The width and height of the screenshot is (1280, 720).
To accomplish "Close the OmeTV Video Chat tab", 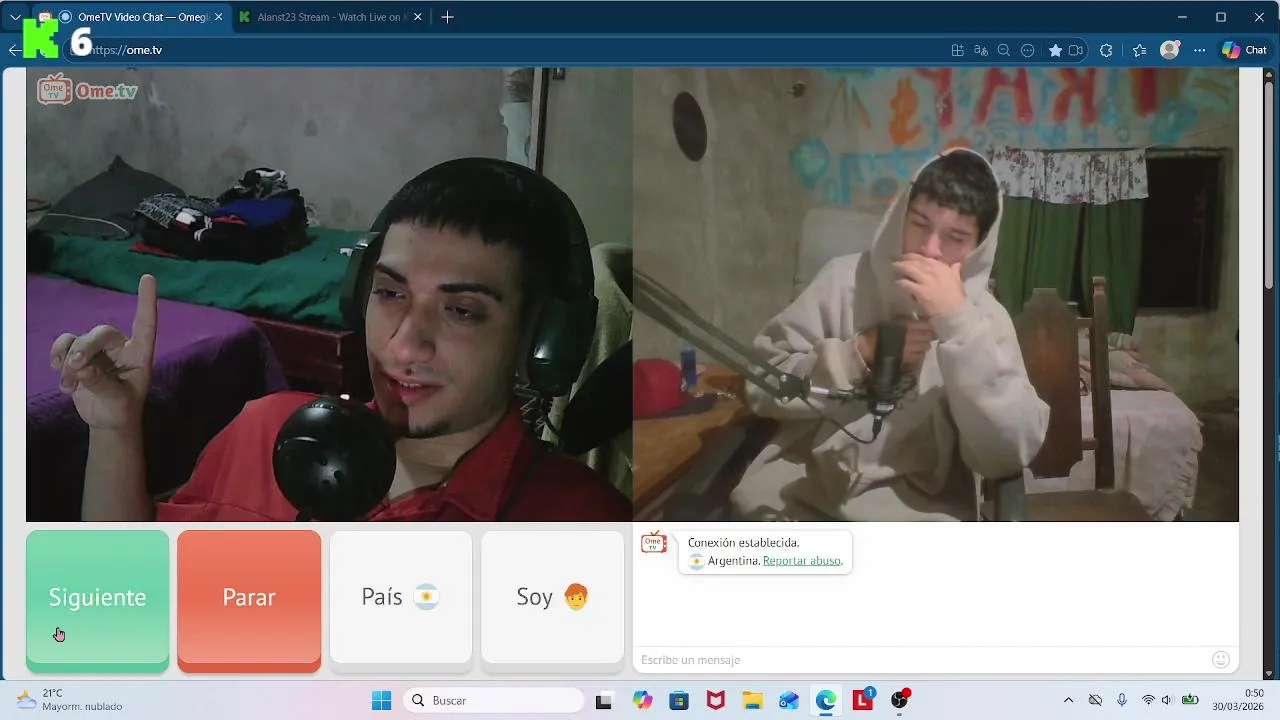I will [218, 17].
